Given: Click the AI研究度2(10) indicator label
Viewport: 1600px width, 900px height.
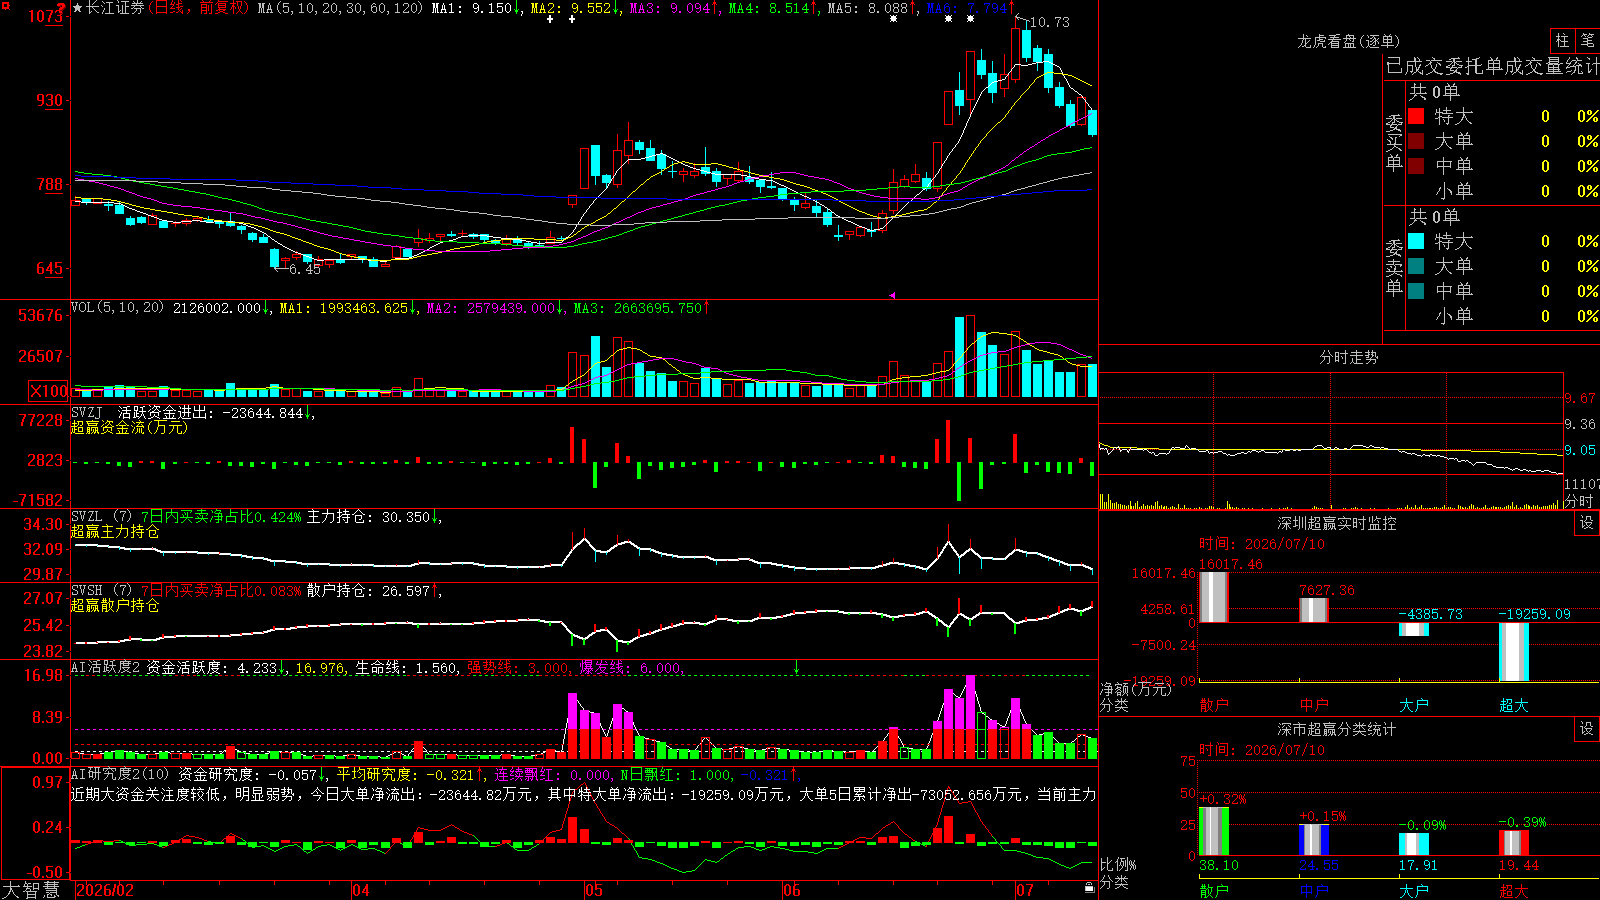Looking at the screenshot, I should pos(120,774).
